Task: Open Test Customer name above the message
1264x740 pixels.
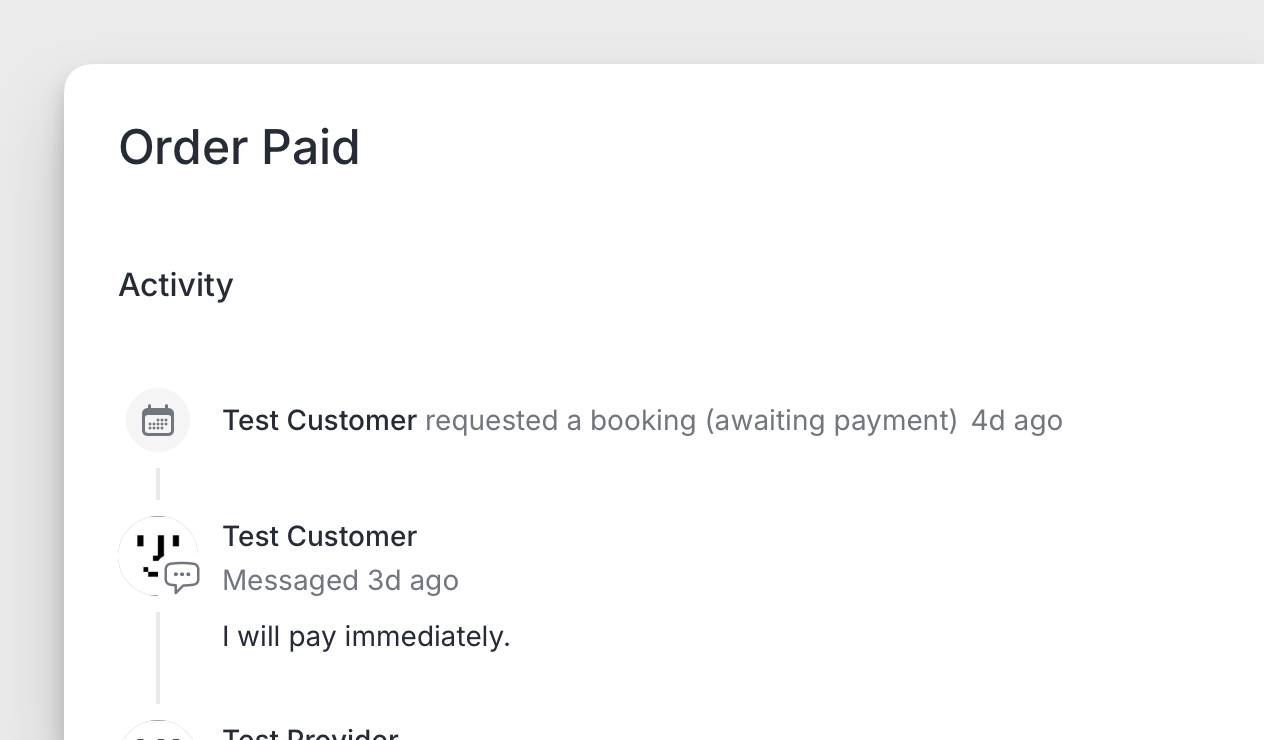Action: 319,536
